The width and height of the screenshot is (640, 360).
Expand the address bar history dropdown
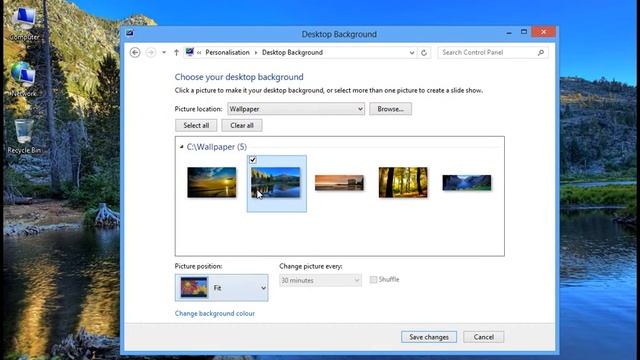click(x=412, y=53)
